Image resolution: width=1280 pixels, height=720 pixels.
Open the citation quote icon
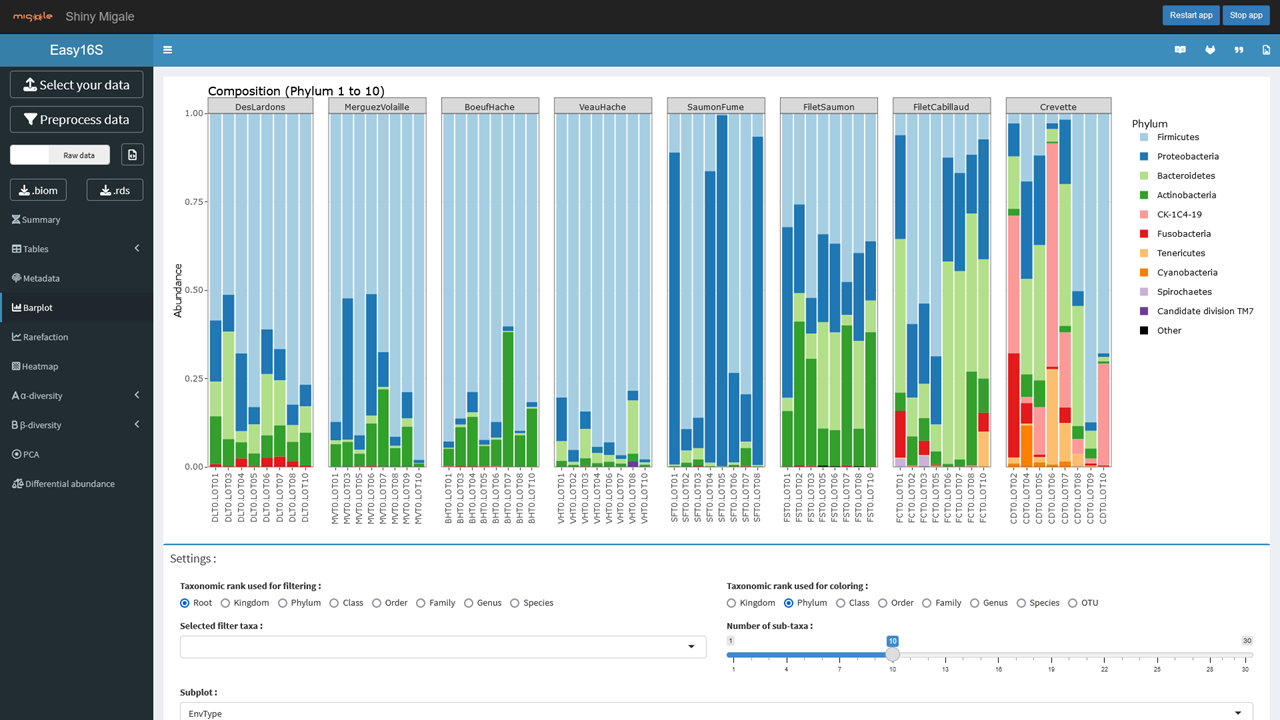(x=1239, y=50)
